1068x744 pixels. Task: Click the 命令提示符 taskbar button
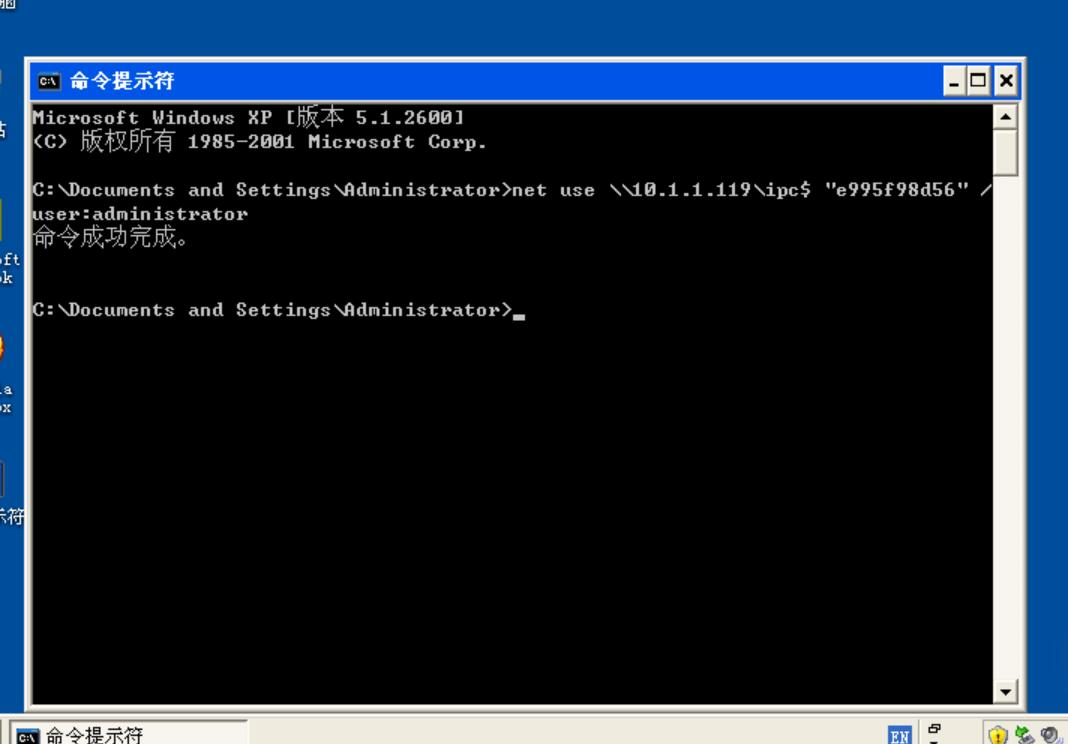129,732
